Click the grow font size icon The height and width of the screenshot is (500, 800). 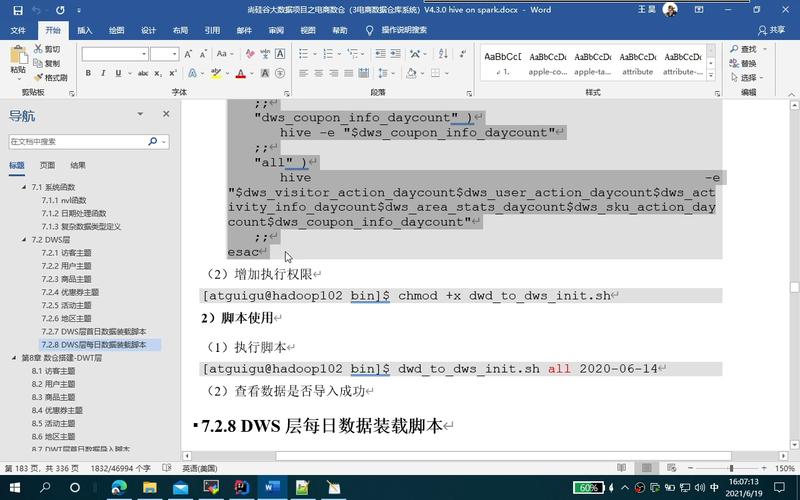click(x=188, y=54)
